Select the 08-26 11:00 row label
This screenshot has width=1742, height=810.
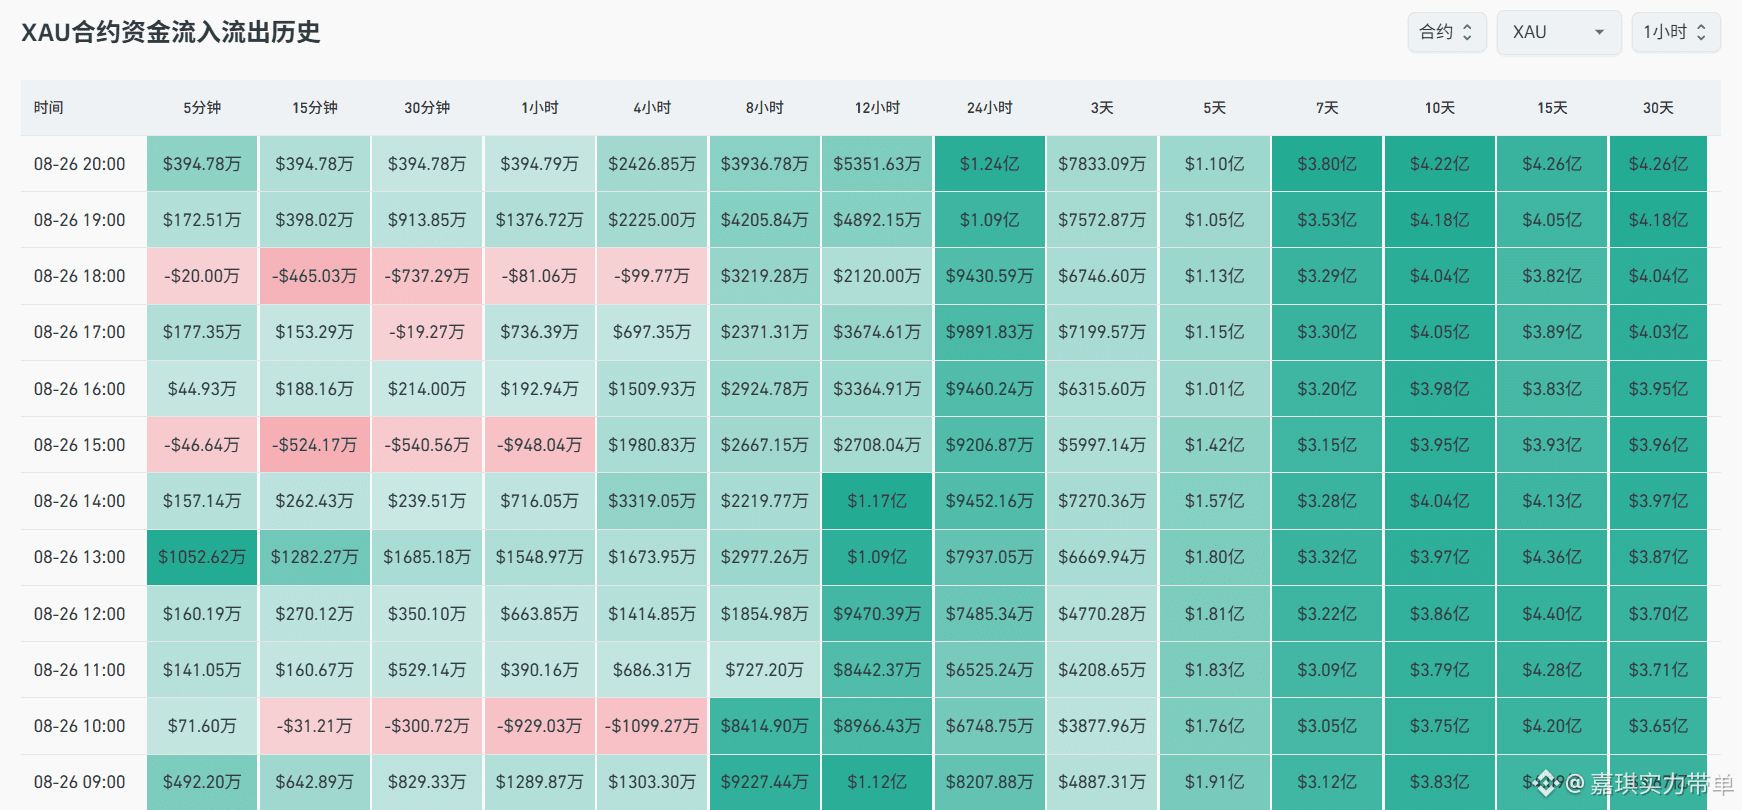[80, 670]
